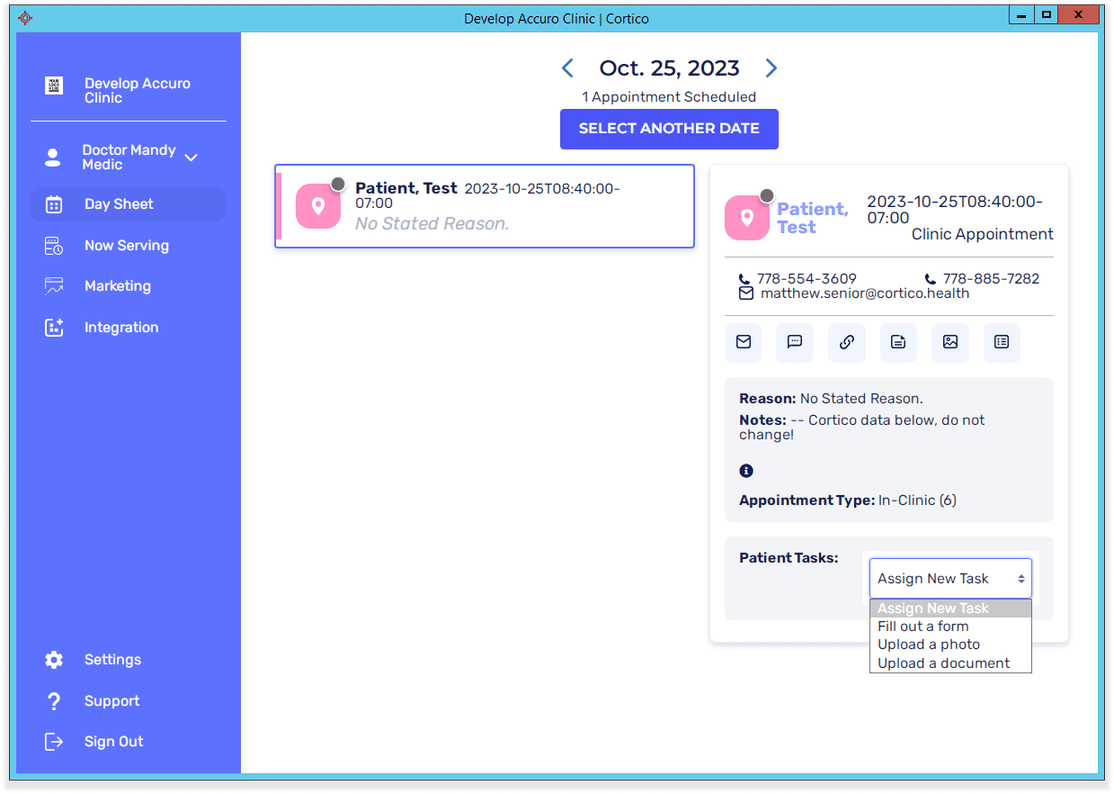Click the matthew.senior@cortico.health email link
Viewport: 1114px width, 794px height.
(x=865, y=294)
